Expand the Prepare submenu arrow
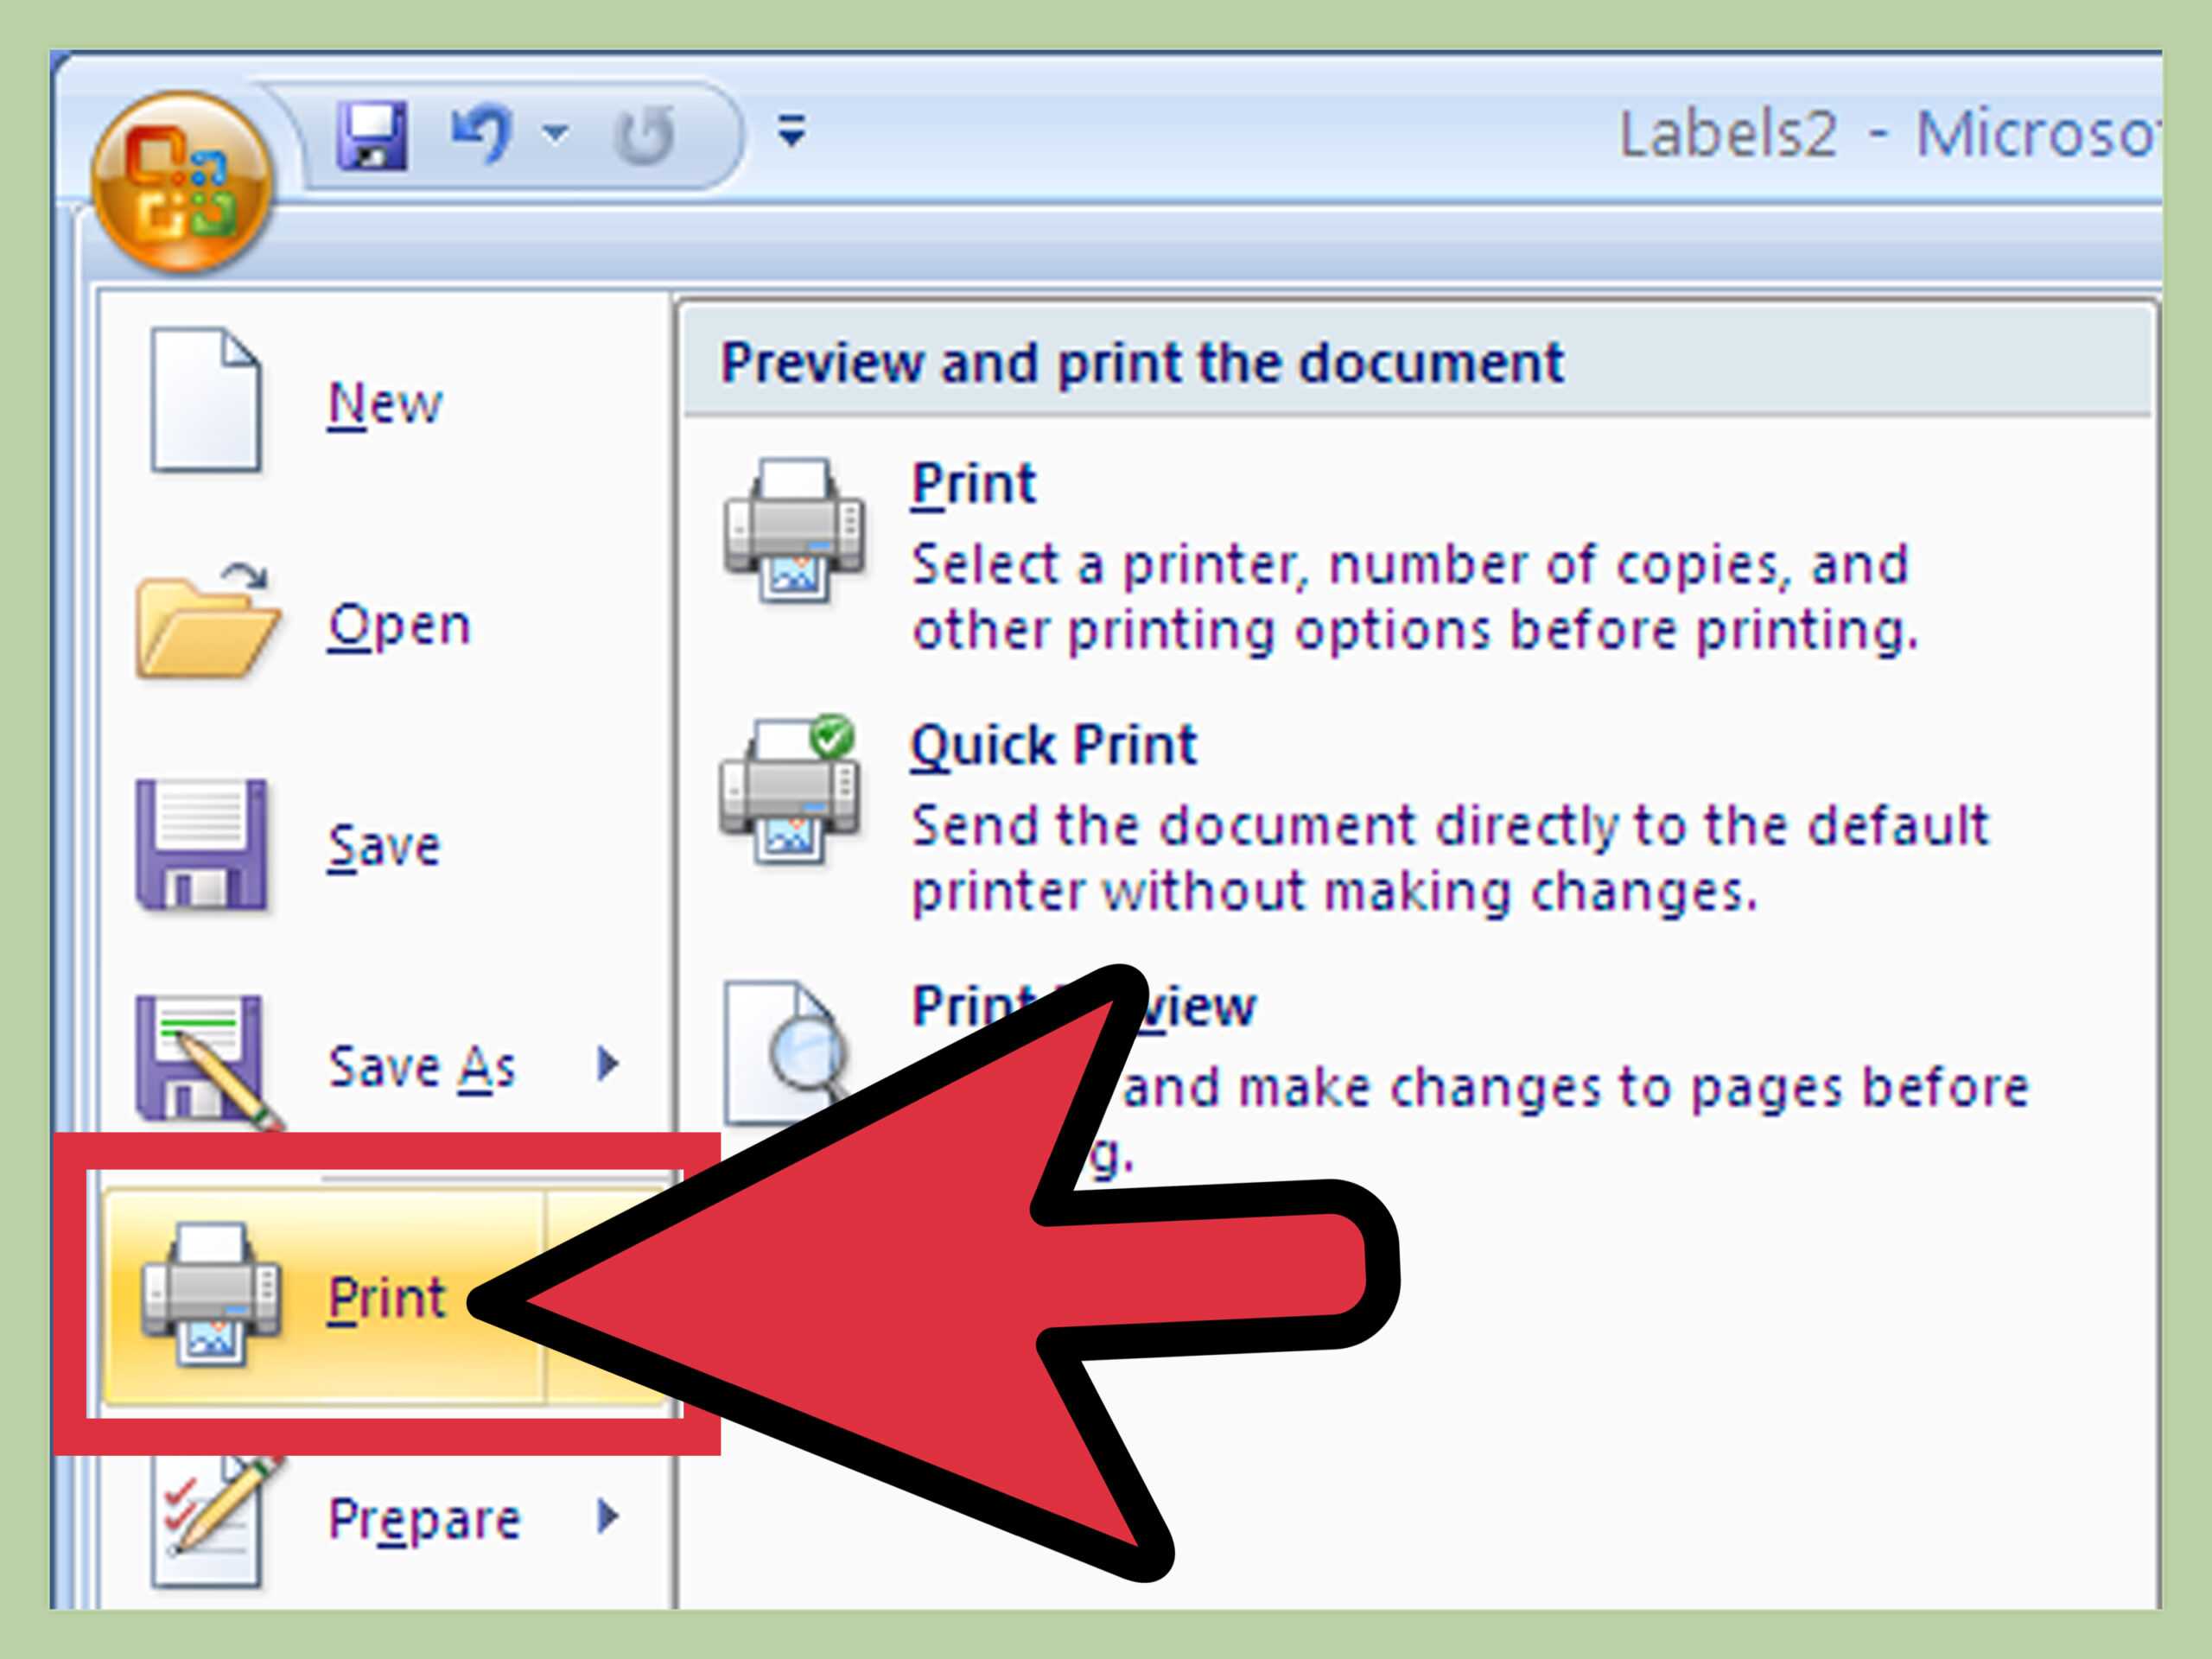Screen dimensions: 2212x1659 [x=607, y=1518]
